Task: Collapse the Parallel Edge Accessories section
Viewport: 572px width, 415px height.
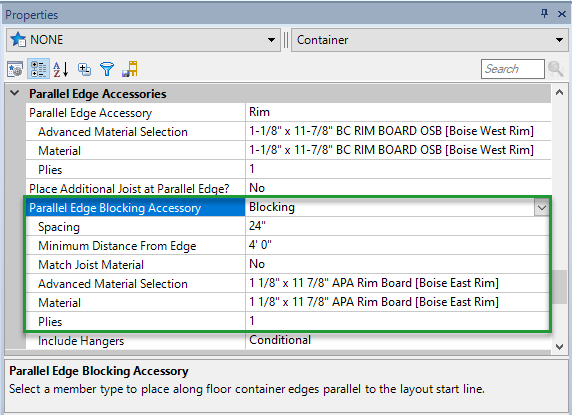Action: [x=15, y=93]
